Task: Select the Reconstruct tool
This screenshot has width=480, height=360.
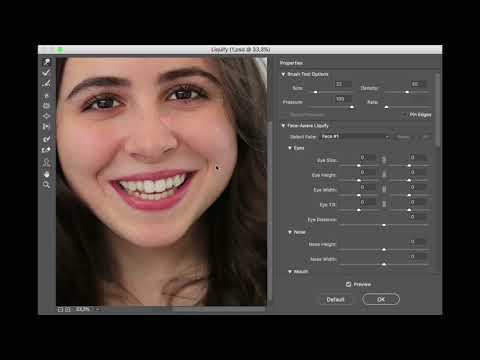Action: (46, 73)
